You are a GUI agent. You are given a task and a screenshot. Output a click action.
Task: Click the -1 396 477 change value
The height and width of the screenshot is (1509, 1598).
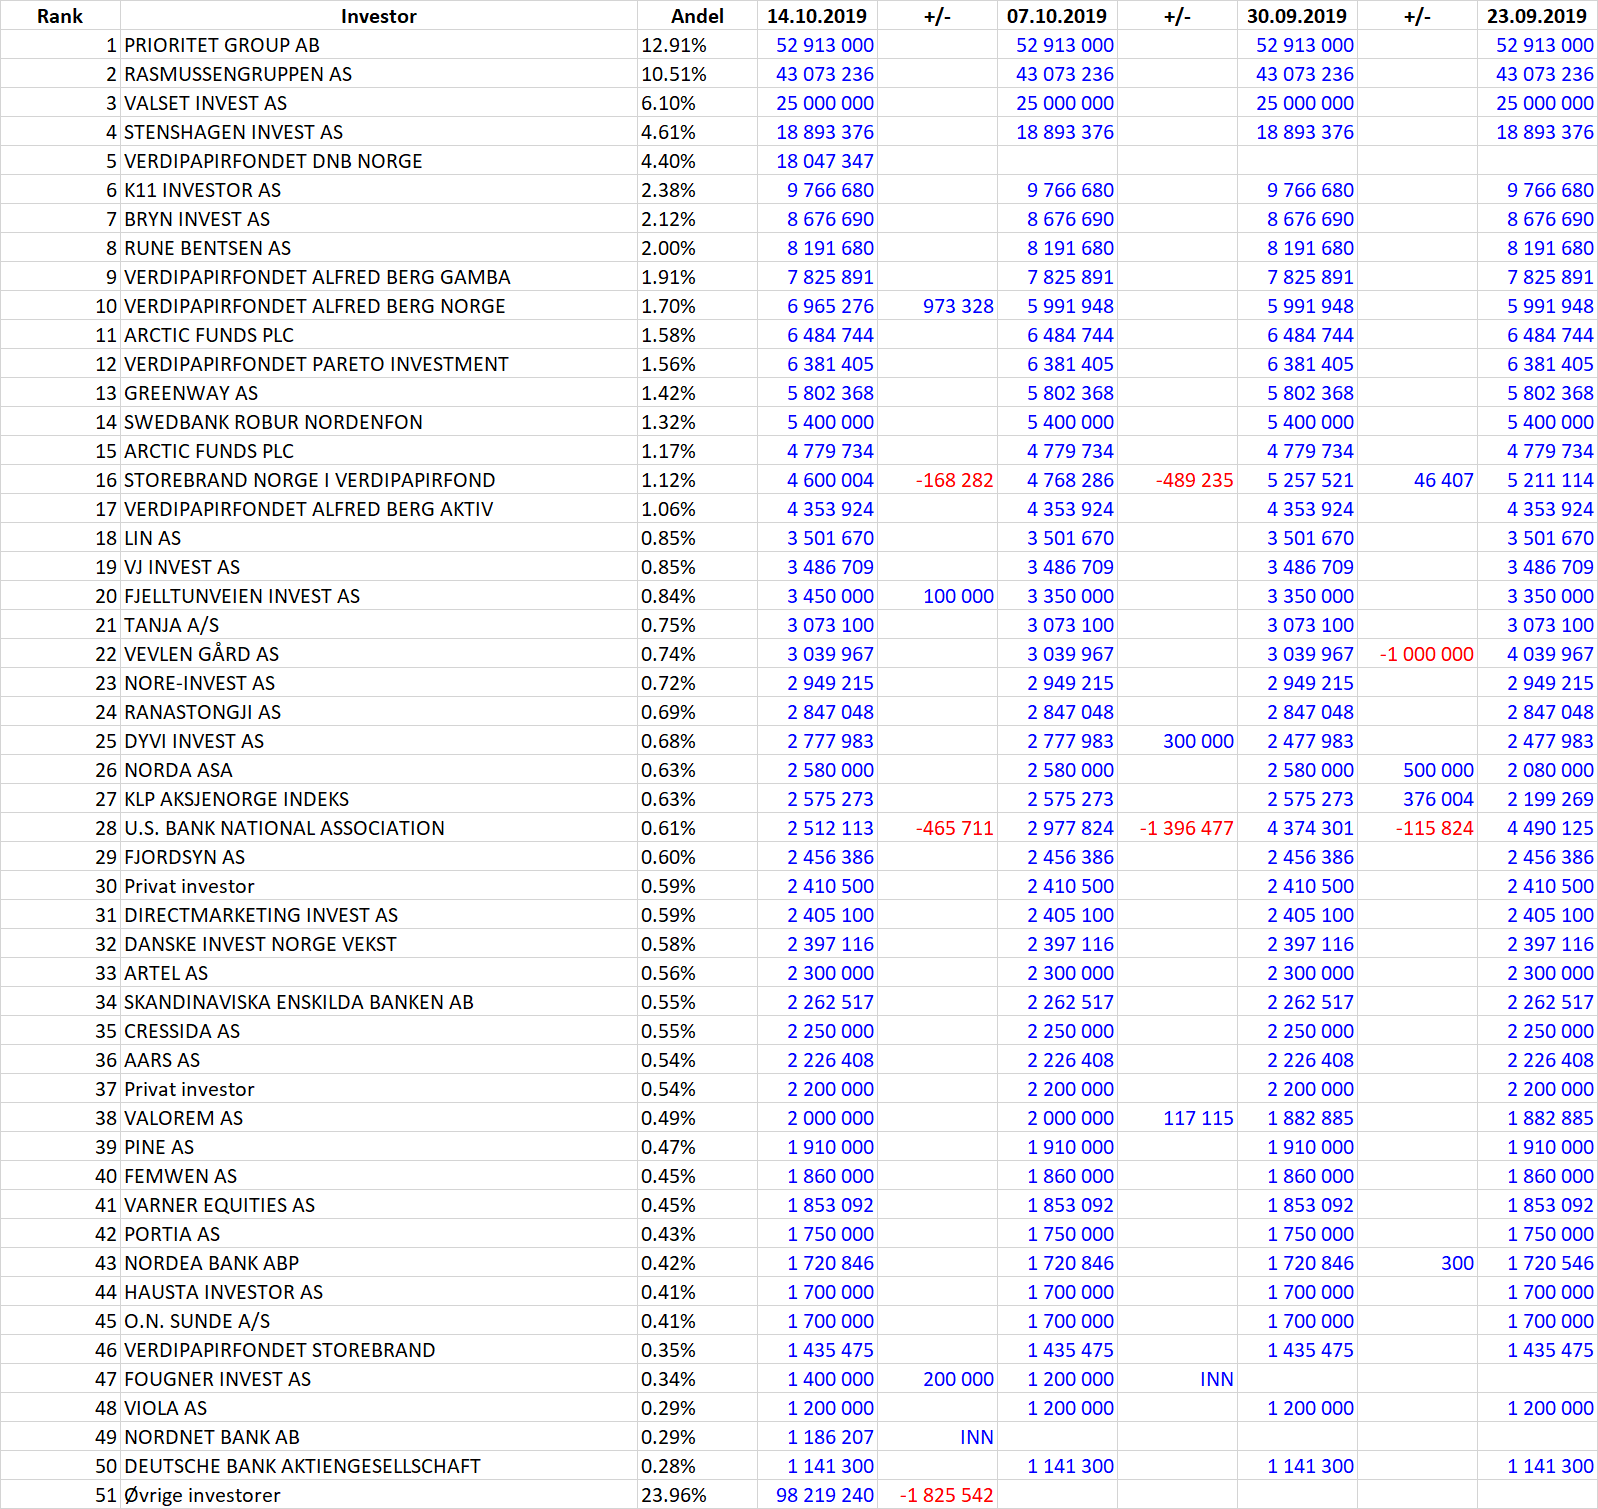pos(1187,828)
